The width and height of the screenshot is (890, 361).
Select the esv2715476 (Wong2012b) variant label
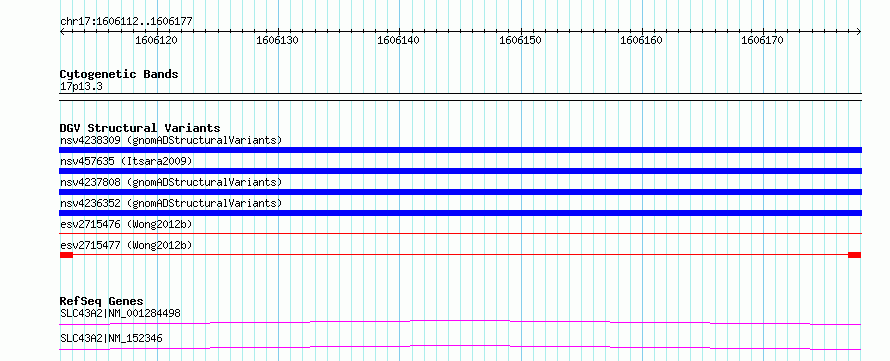coord(126,224)
